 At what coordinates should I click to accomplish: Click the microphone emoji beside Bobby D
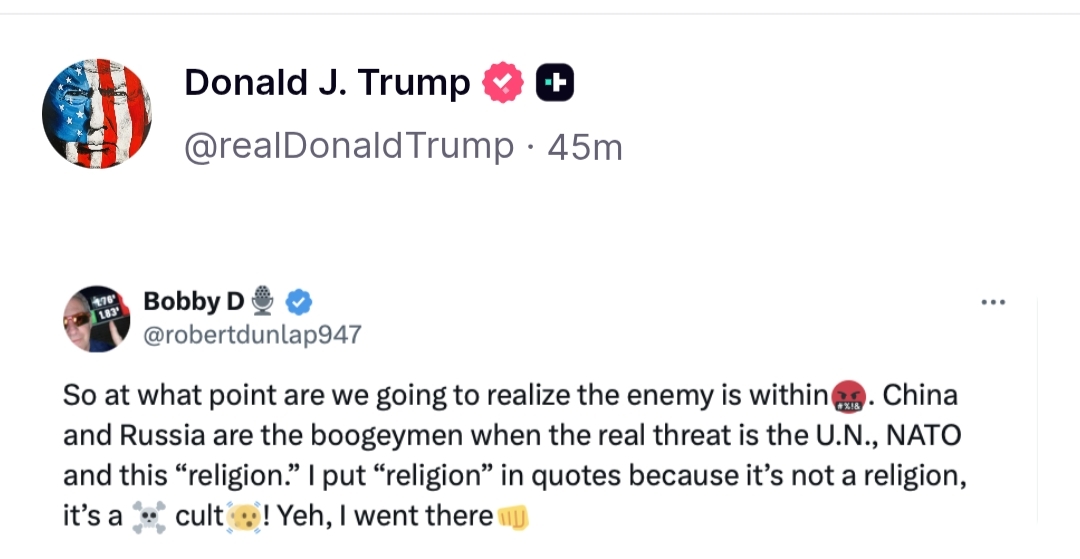click(x=263, y=300)
